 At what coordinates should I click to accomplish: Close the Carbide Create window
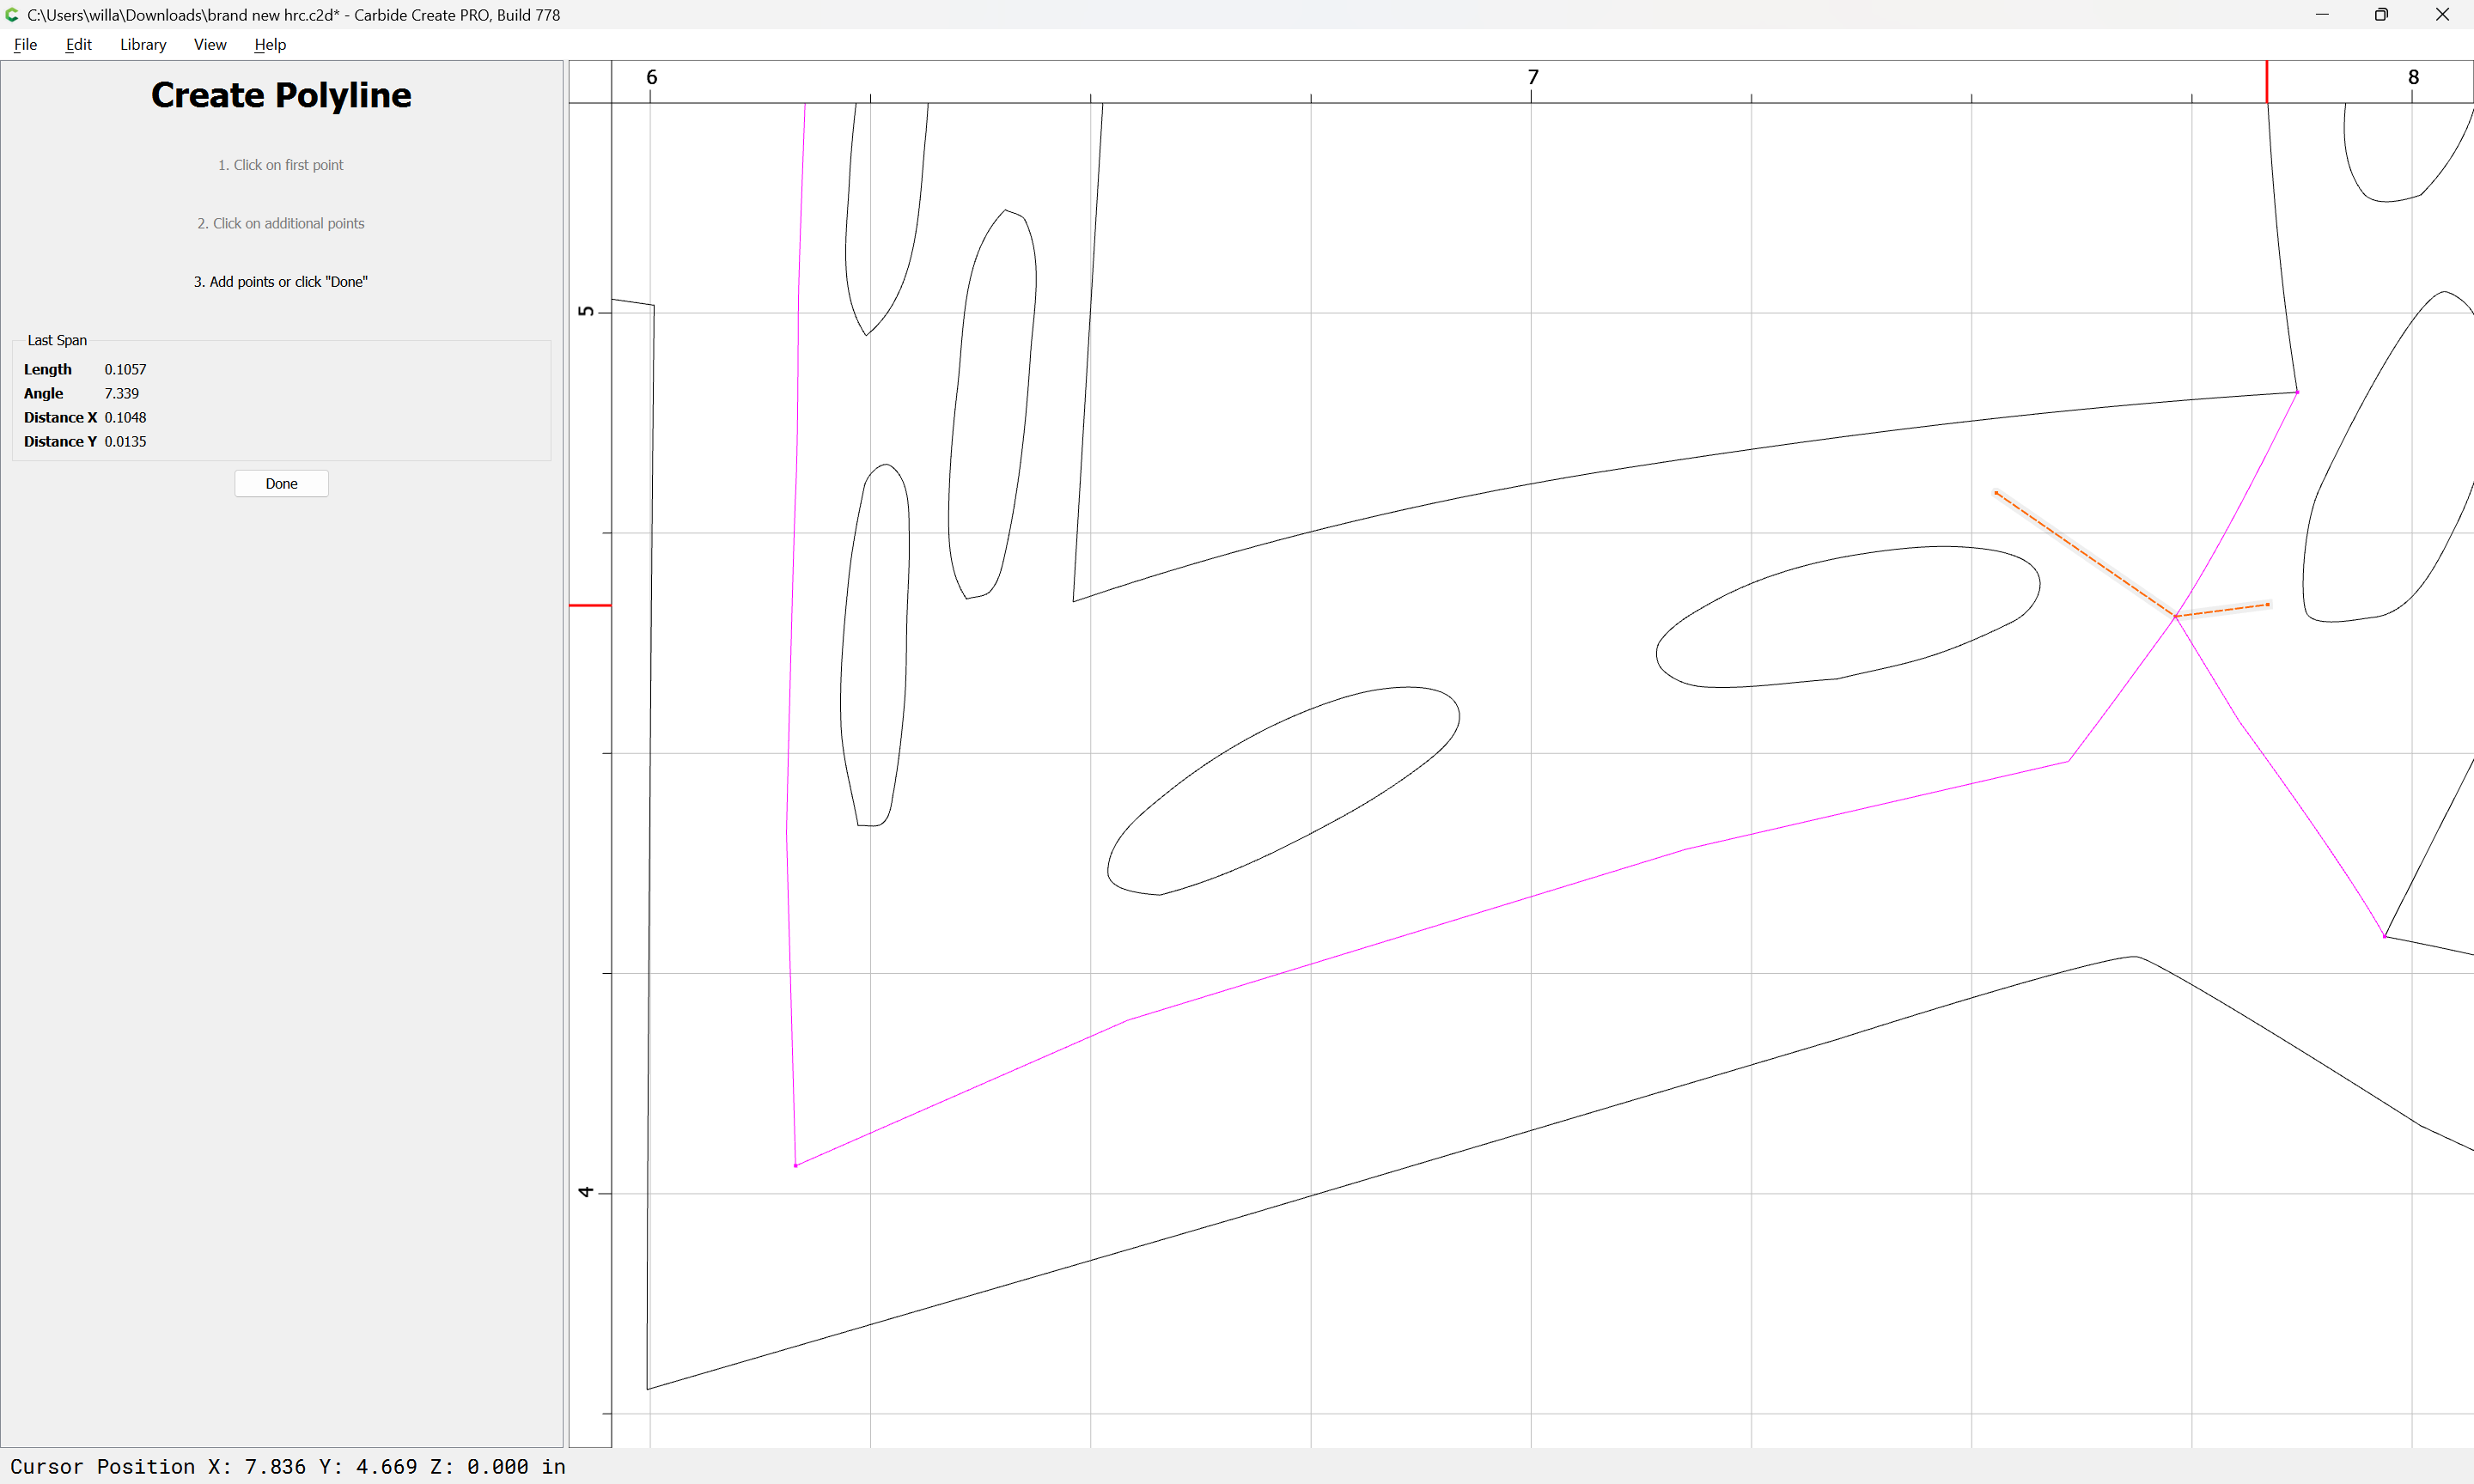pos(2442,15)
